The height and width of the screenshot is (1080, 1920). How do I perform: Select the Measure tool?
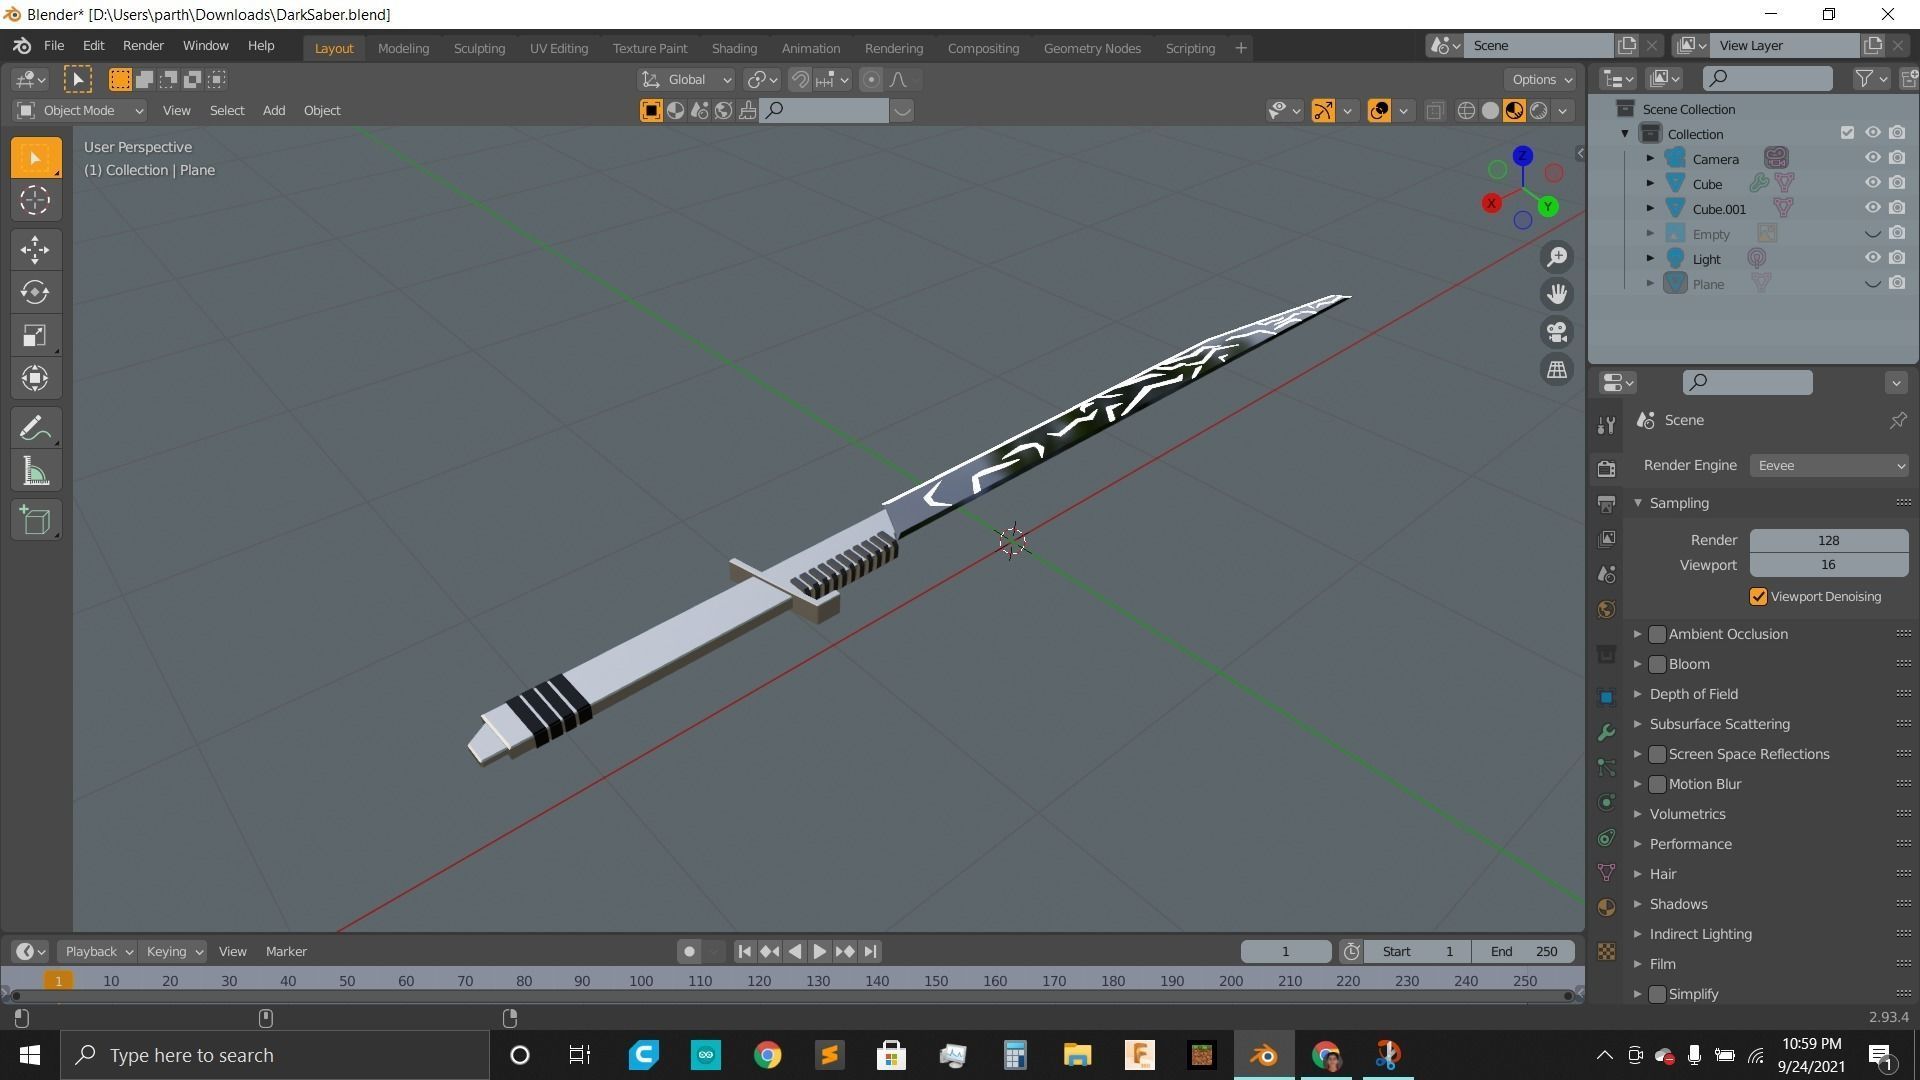(x=35, y=471)
